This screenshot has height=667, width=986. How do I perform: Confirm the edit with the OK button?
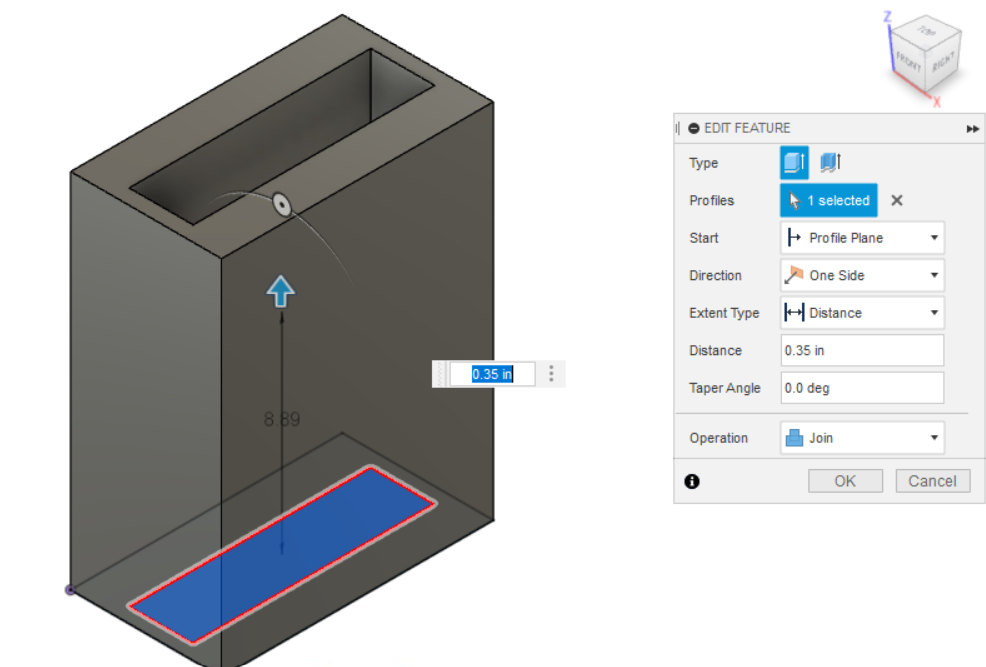tap(845, 481)
